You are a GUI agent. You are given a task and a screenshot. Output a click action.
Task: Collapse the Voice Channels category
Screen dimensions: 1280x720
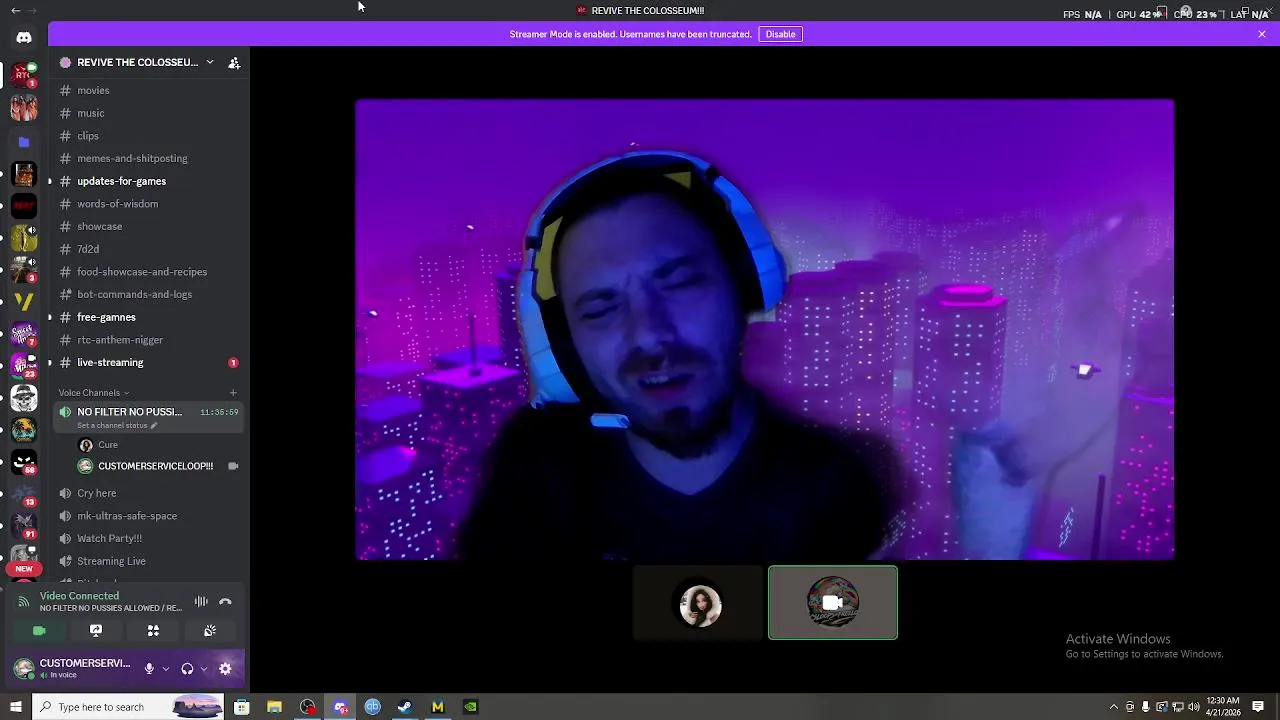coord(93,393)
